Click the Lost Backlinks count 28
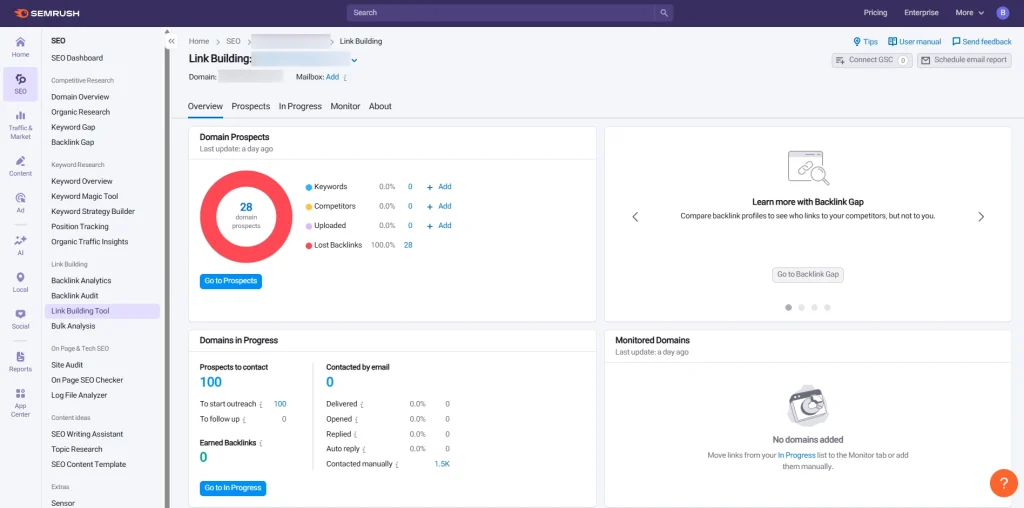1024x508 pixels. click(x=408, y=245)
